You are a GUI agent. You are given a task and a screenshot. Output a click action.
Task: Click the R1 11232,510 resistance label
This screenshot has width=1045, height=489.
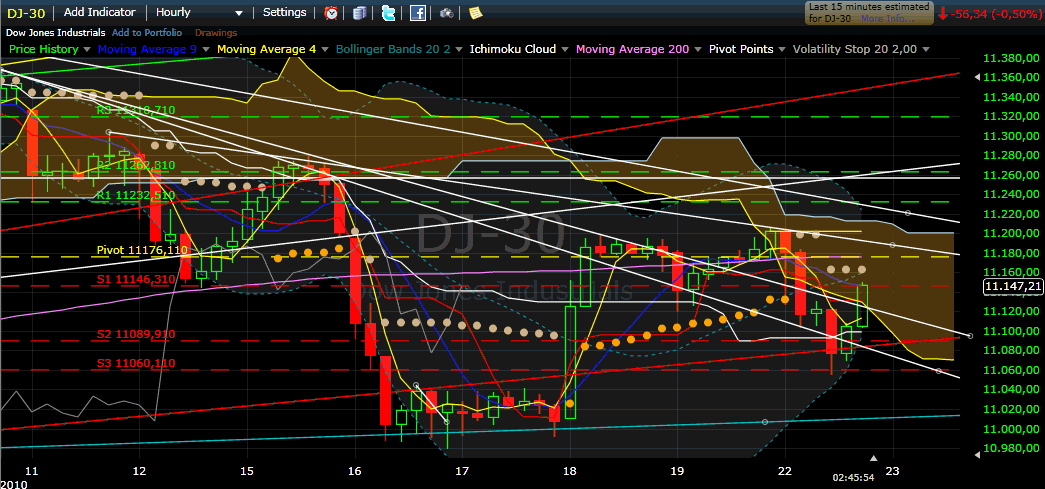point(137,195)
